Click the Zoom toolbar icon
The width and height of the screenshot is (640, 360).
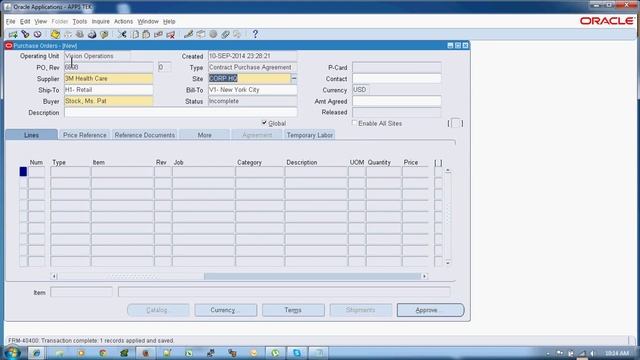[x=200, y=34]
